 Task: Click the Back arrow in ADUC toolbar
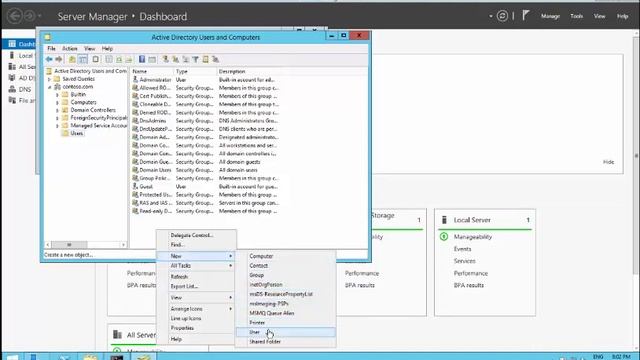tap(49, 60)
